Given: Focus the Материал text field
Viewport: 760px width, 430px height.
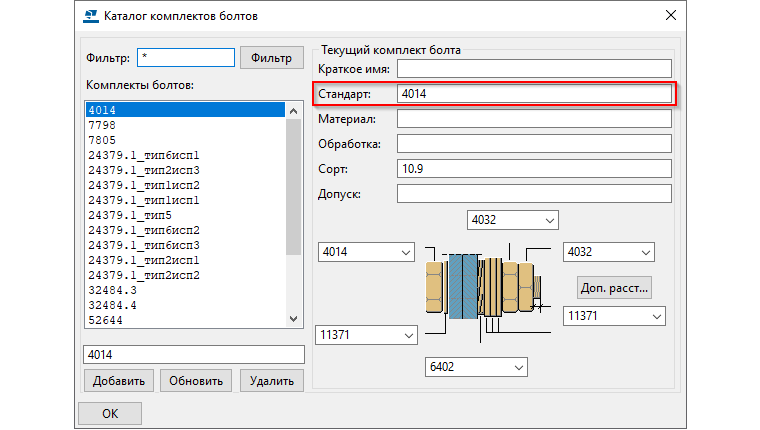Looking at the screenshot, I should [532, 119].
